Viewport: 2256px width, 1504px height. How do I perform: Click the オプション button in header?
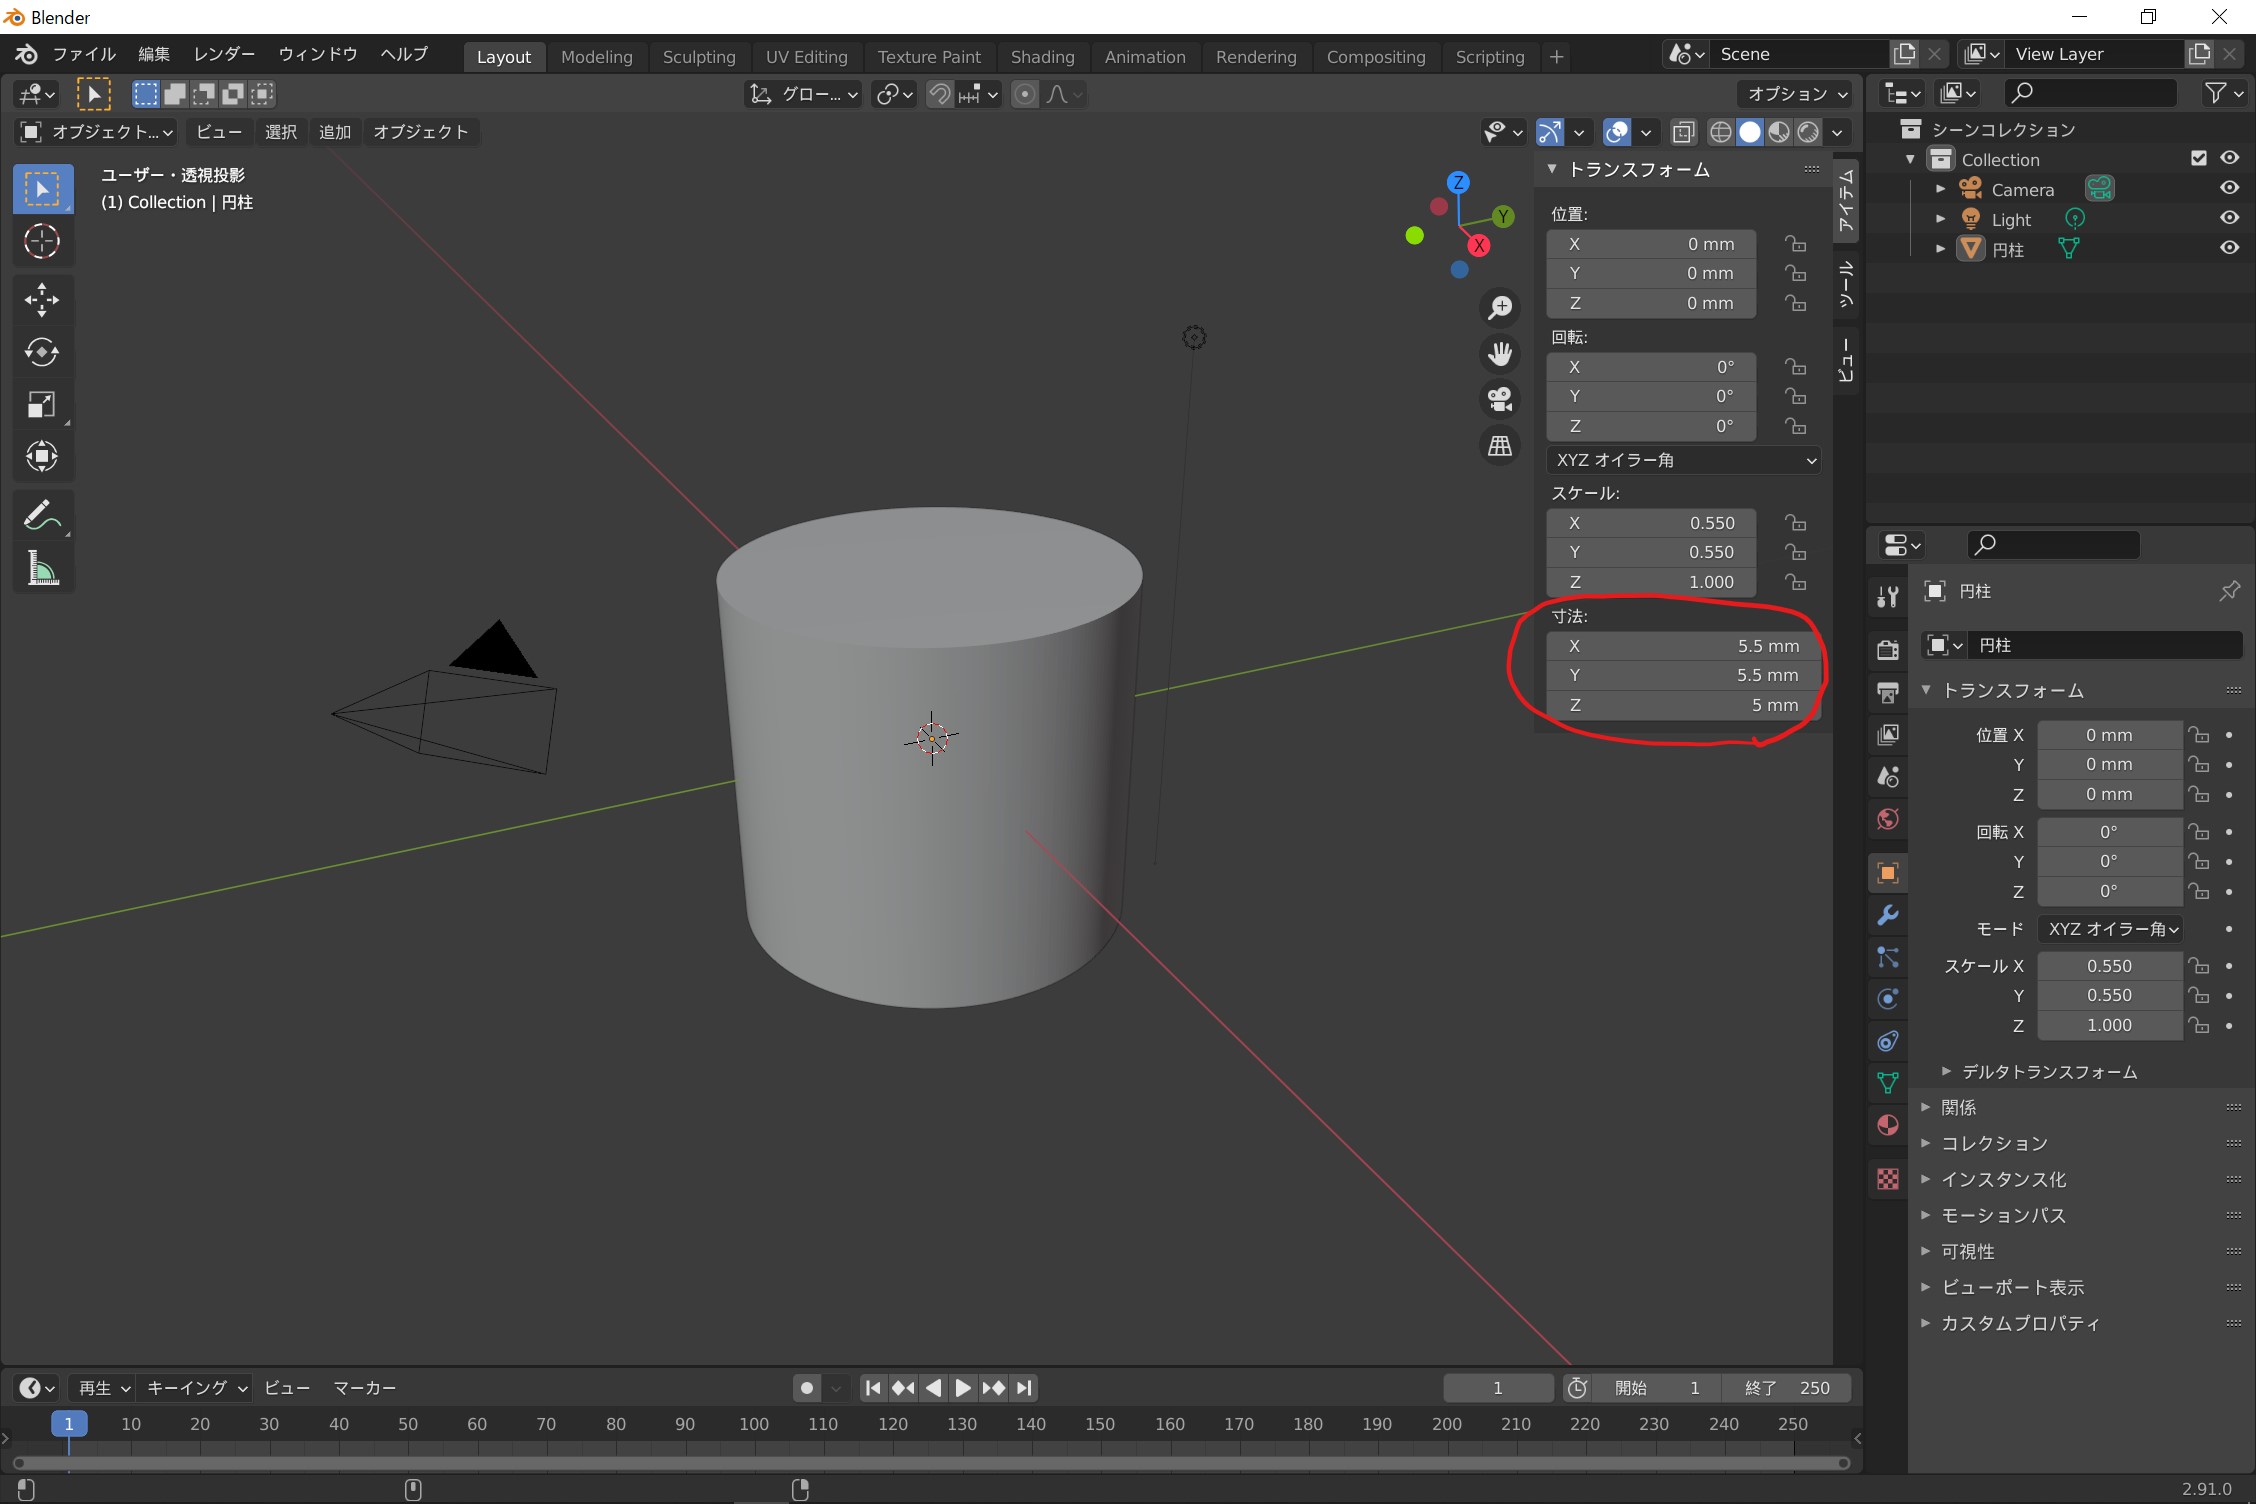tap(1795, 94)
